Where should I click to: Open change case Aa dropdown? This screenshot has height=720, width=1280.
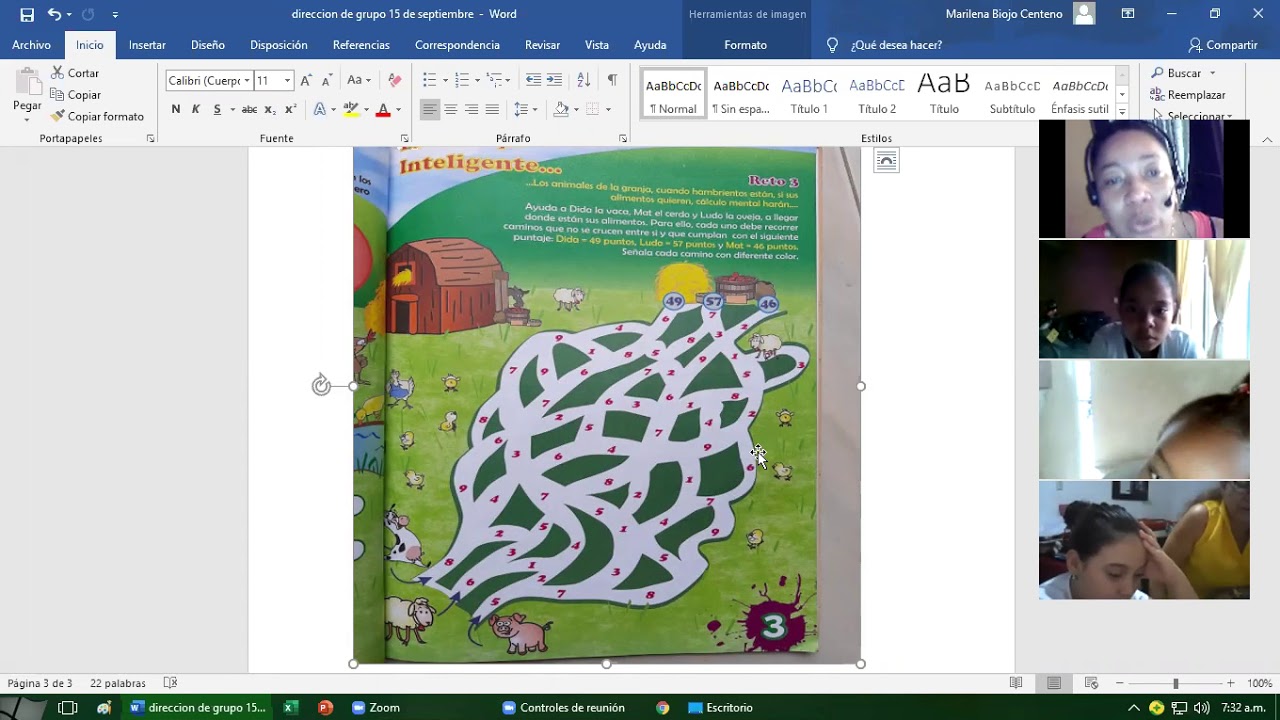click(x=359, y=80)
